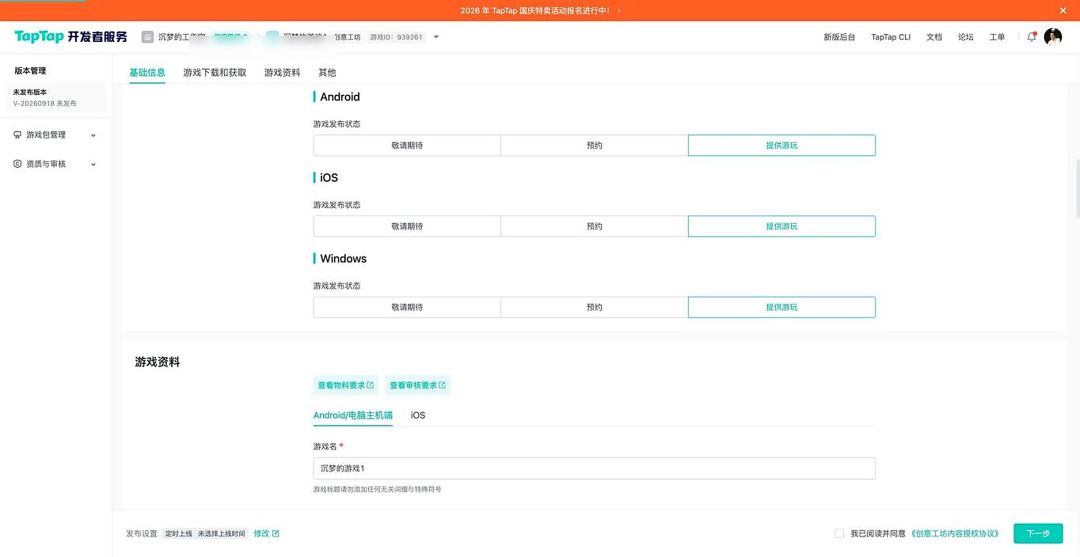Select 预约 for Android release status
Viewport: 1080px width, 557px height.
594,145
